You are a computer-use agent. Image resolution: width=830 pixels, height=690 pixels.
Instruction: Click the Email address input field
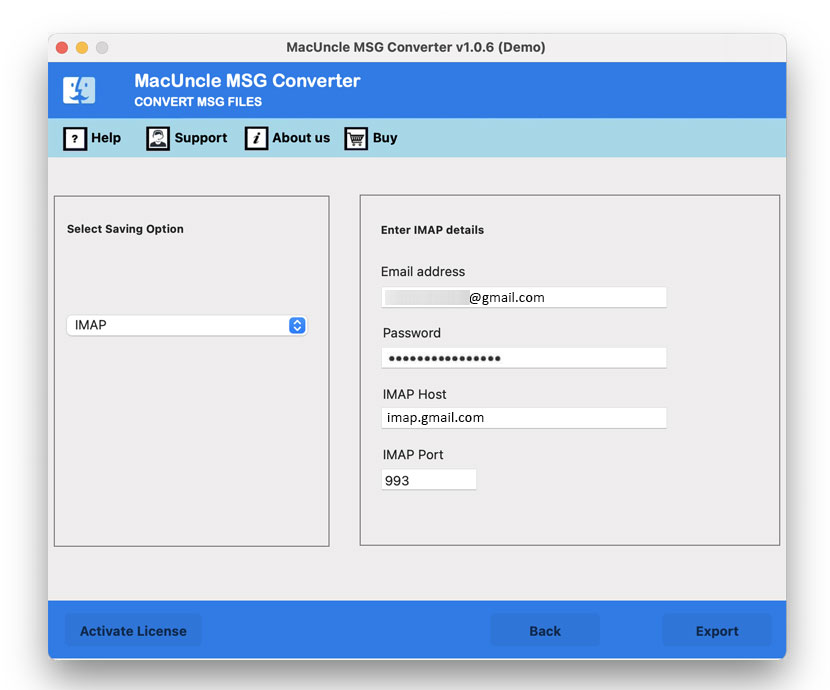point(523,296)
